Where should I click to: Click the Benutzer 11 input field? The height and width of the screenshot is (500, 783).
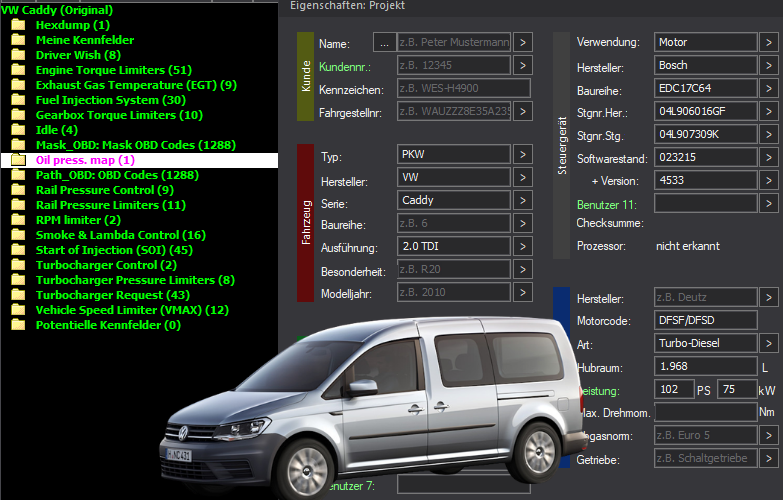706,203
